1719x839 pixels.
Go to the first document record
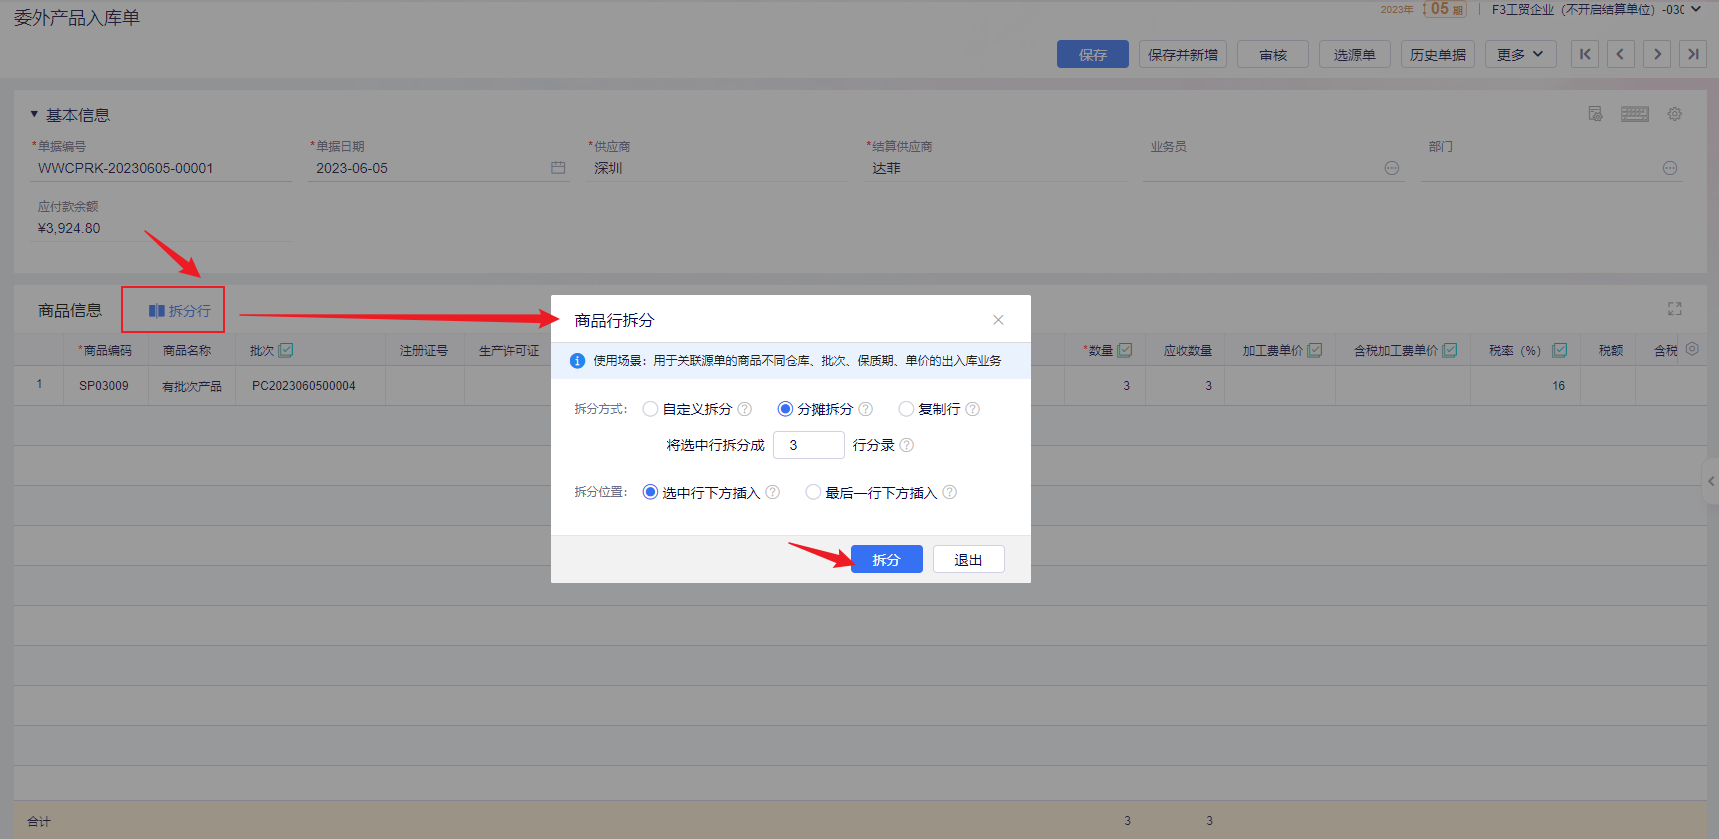pyautogui.click(x=1585, y=54)
